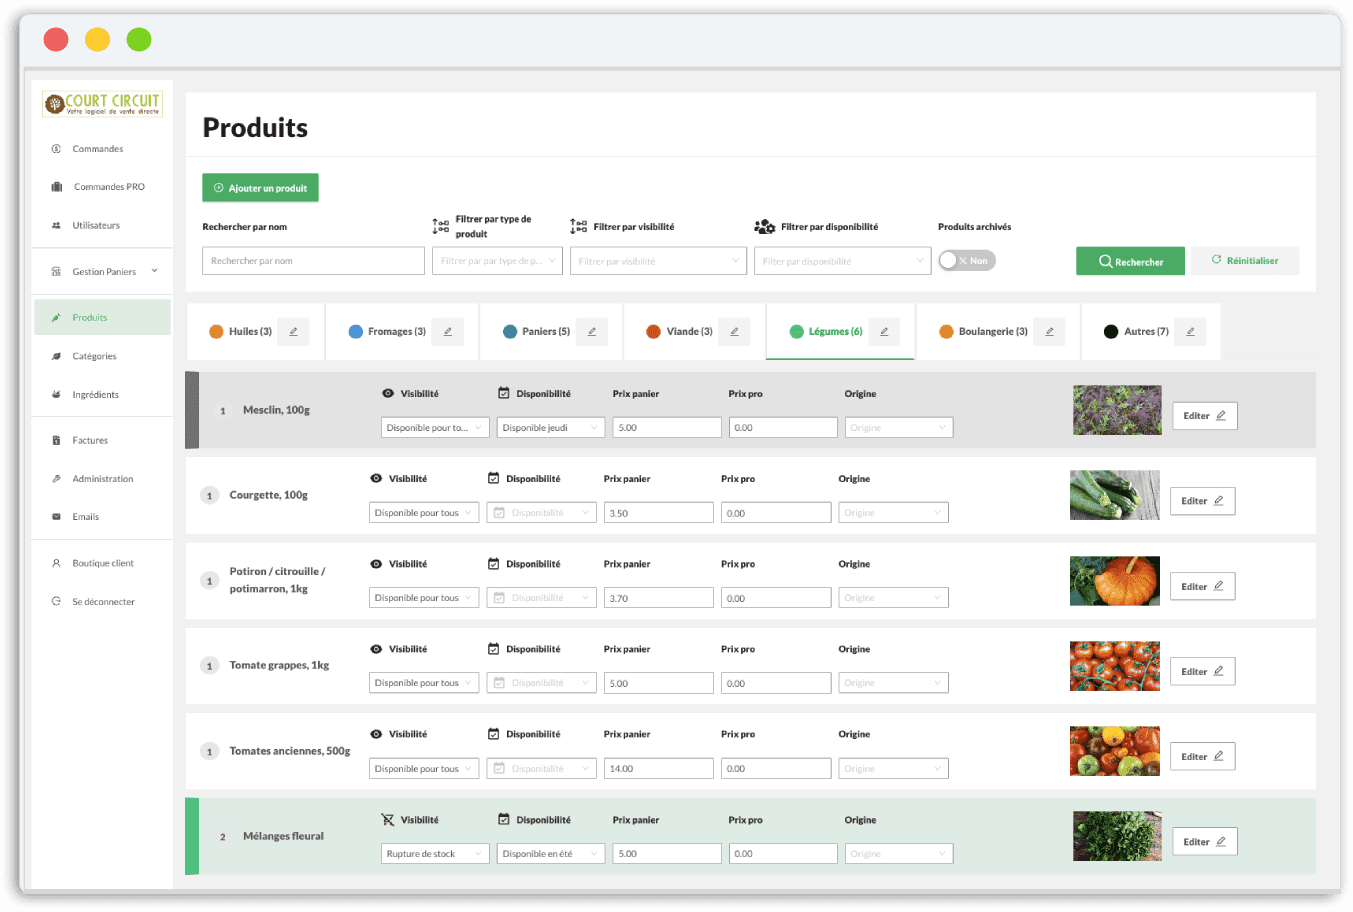The width and height of the screenshot is (1353, 912).
Task: Expand the Gestion Paniers sidebar section
Action: 154,271
